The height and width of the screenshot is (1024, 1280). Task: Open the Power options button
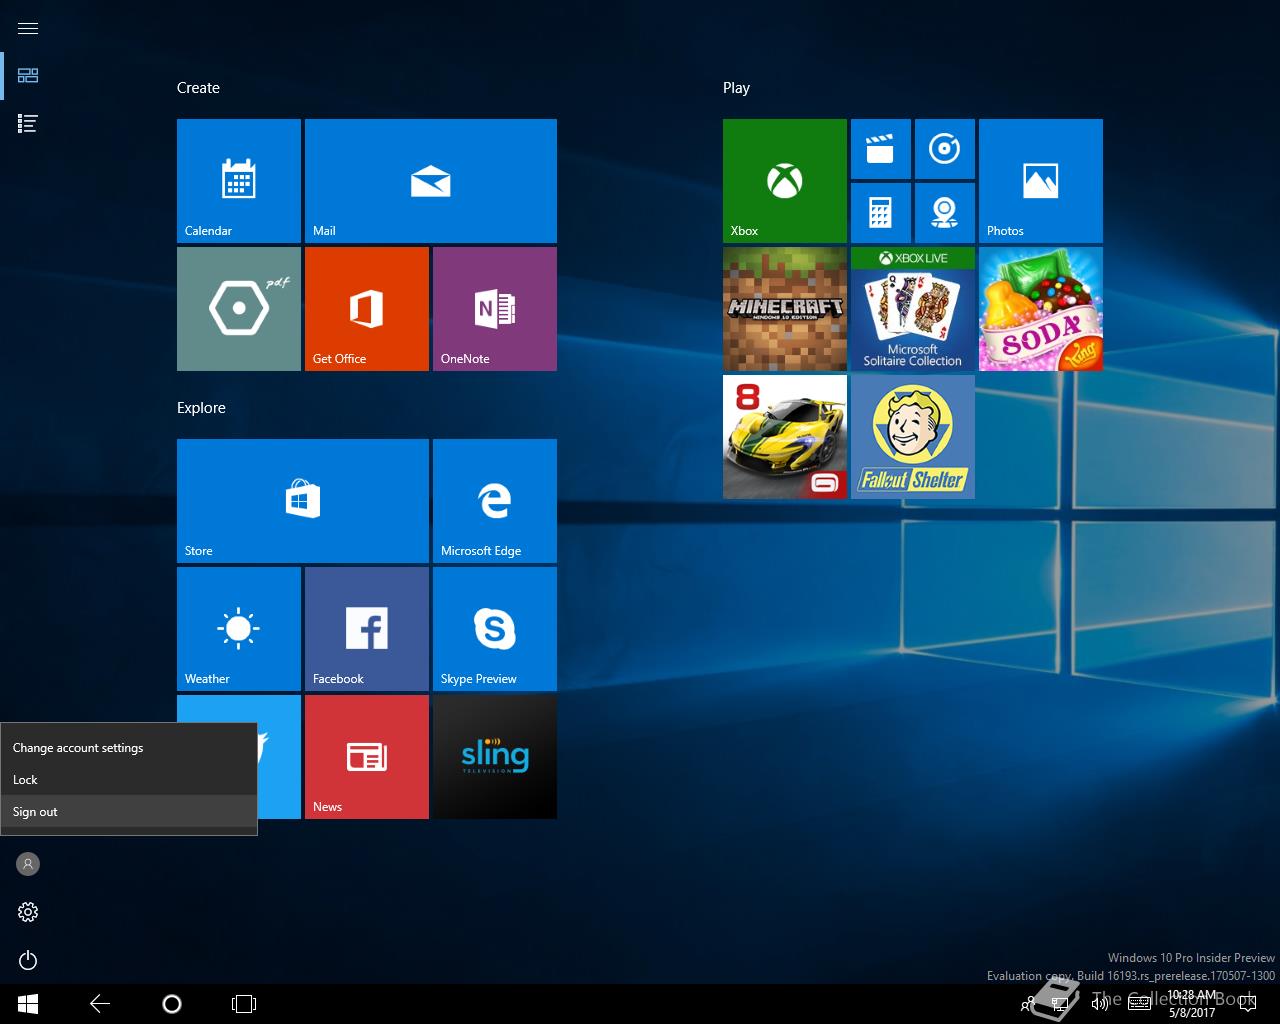28,960
